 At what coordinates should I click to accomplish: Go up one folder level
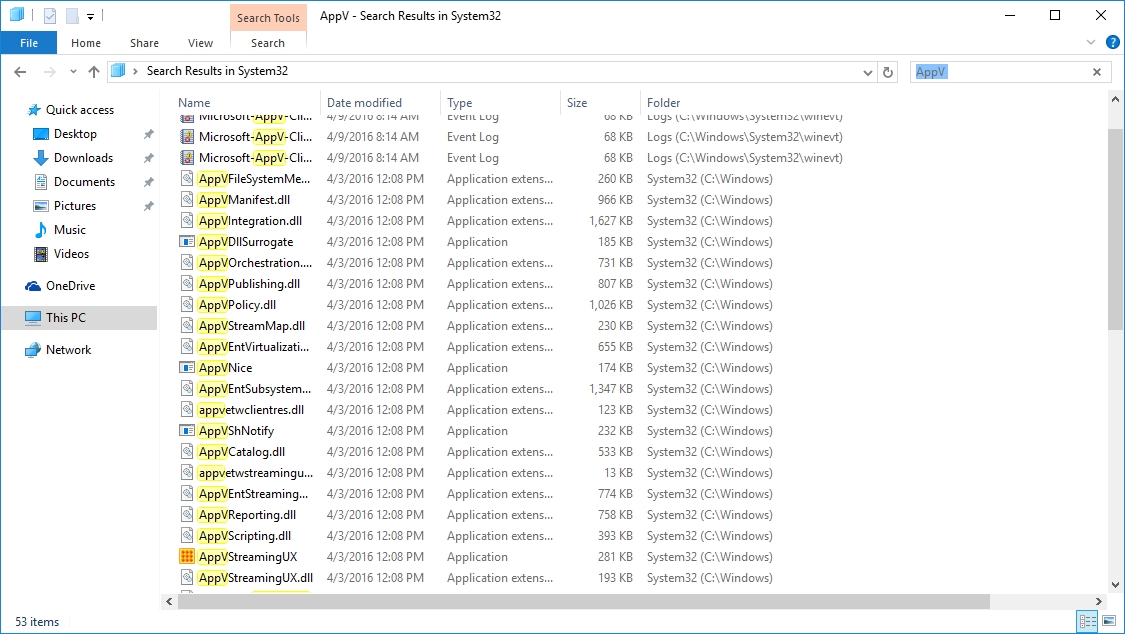[x=94, y=72]
